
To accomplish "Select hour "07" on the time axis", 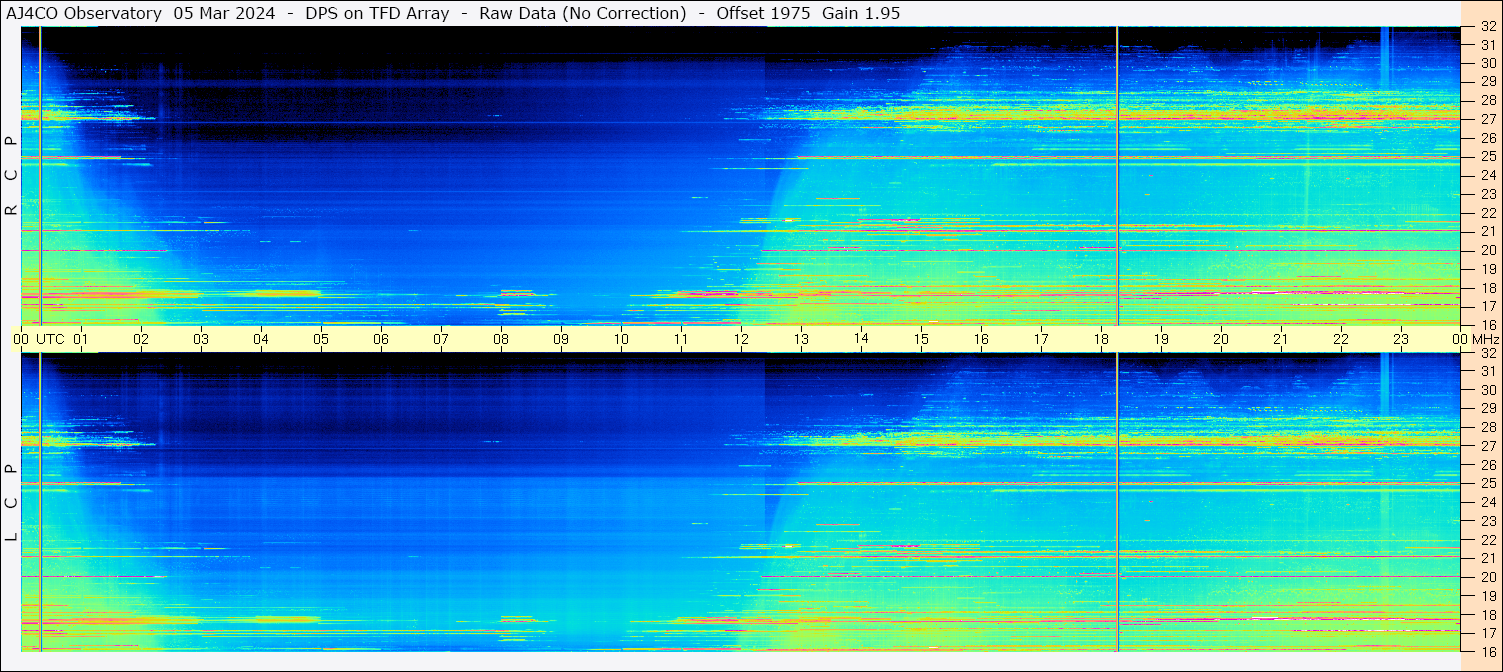I will [x=441, y=339].
